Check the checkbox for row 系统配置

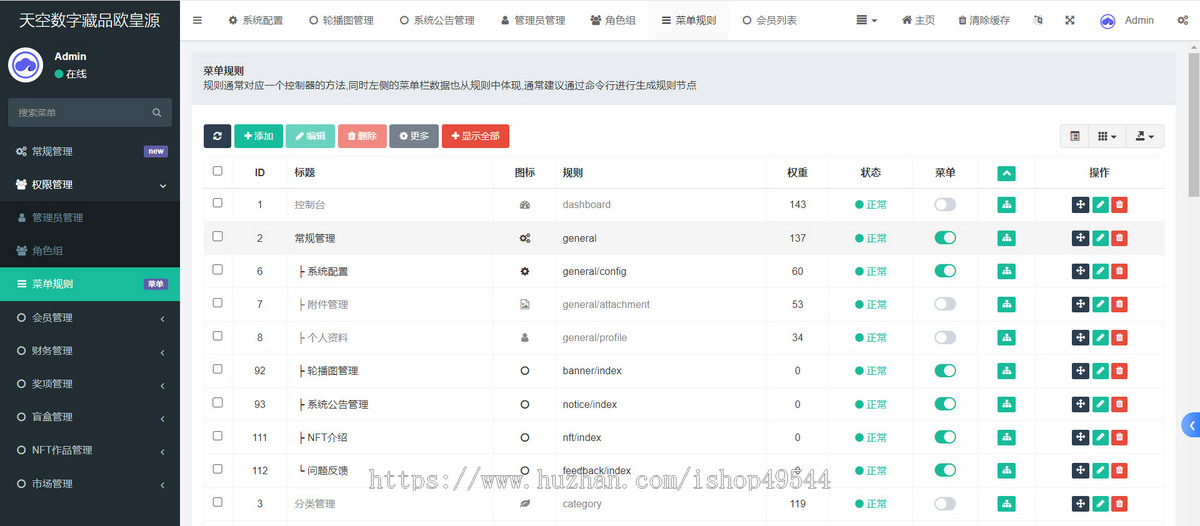(x=218, y=270)
